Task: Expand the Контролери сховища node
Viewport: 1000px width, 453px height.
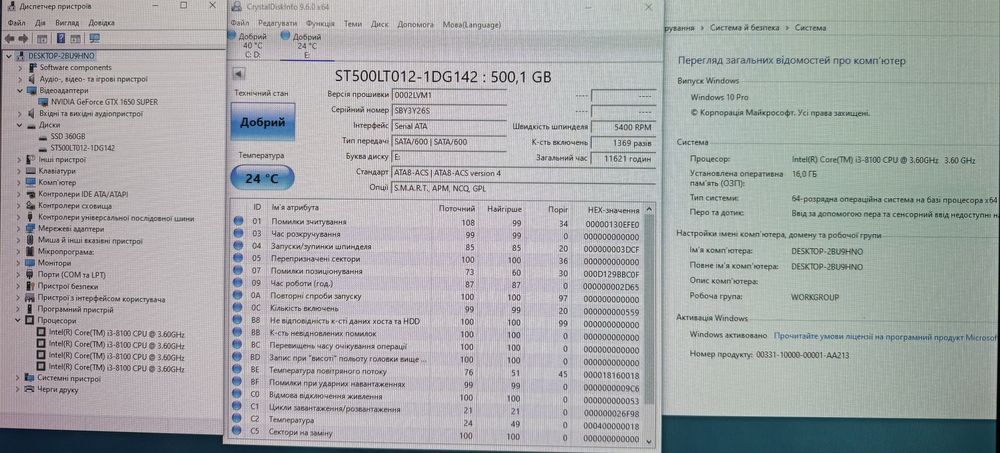Action: (19, 206)
